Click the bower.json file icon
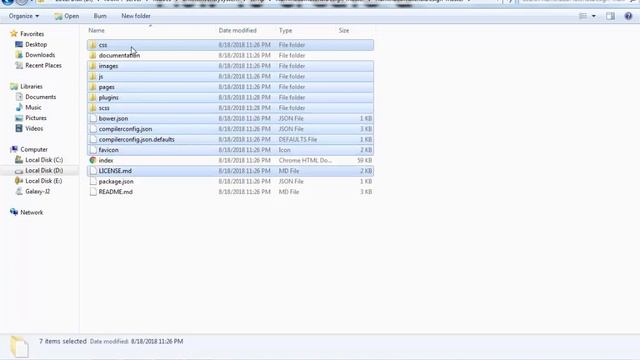 point(93,118)
